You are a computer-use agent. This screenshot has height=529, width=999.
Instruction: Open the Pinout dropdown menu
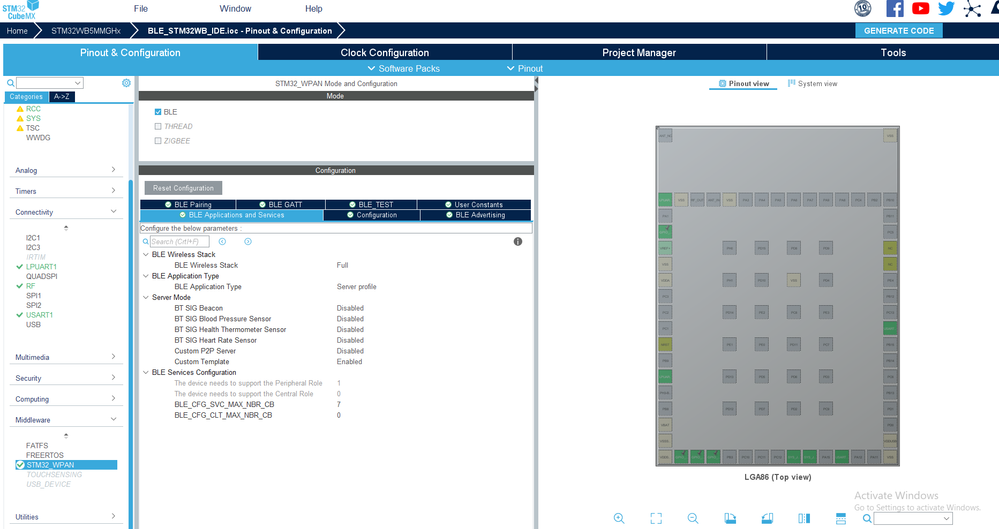(x=525, y=68)
